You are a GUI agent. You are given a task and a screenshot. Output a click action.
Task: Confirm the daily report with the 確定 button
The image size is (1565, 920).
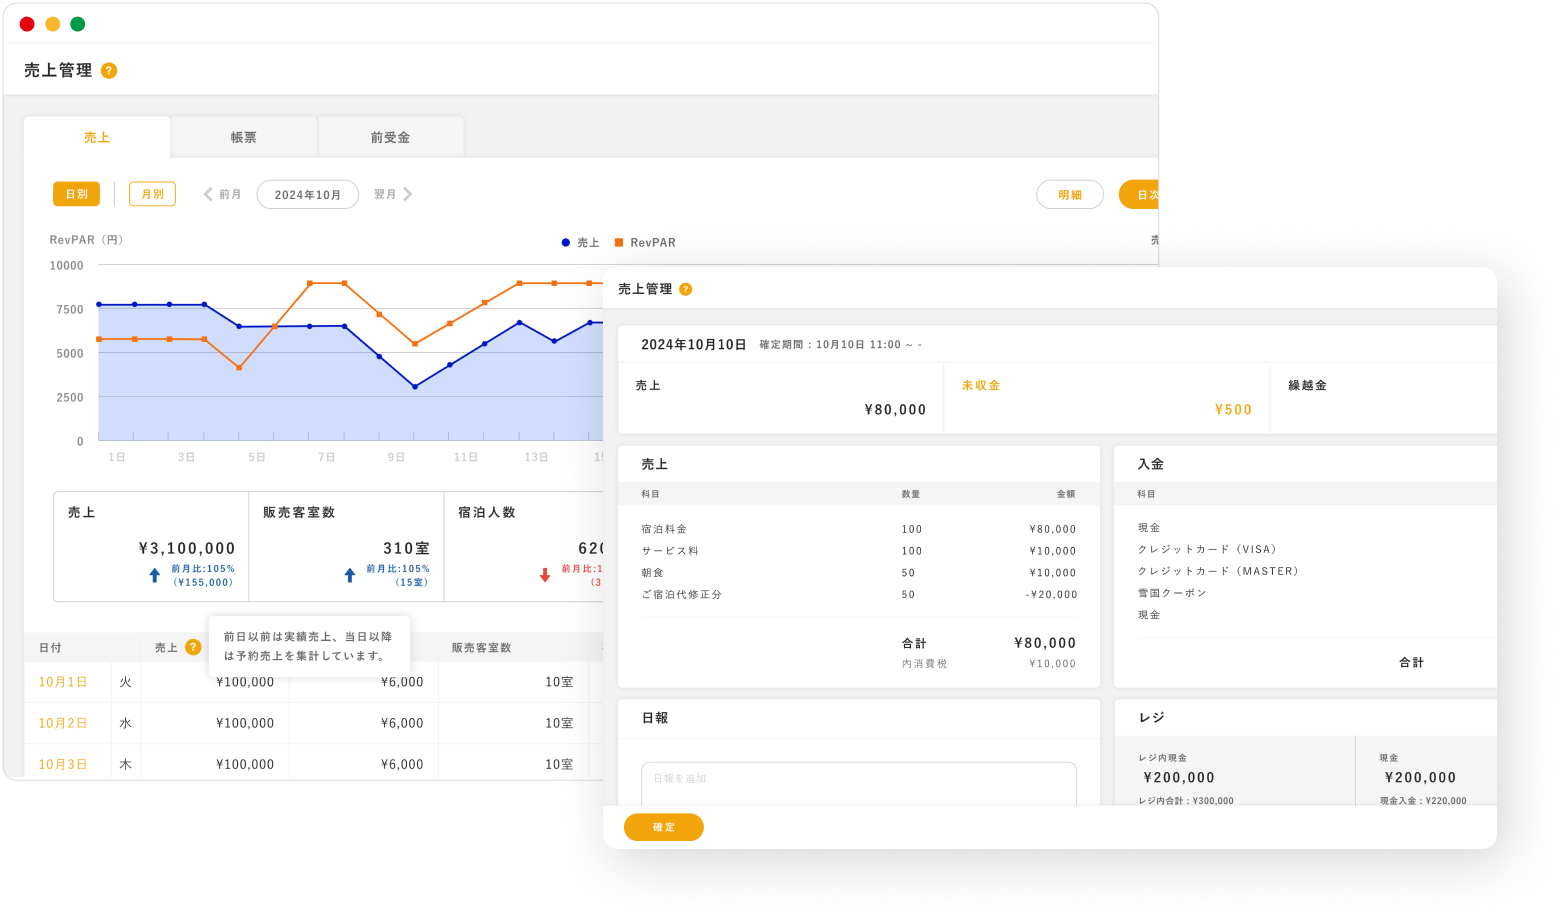tap(663, 827)
